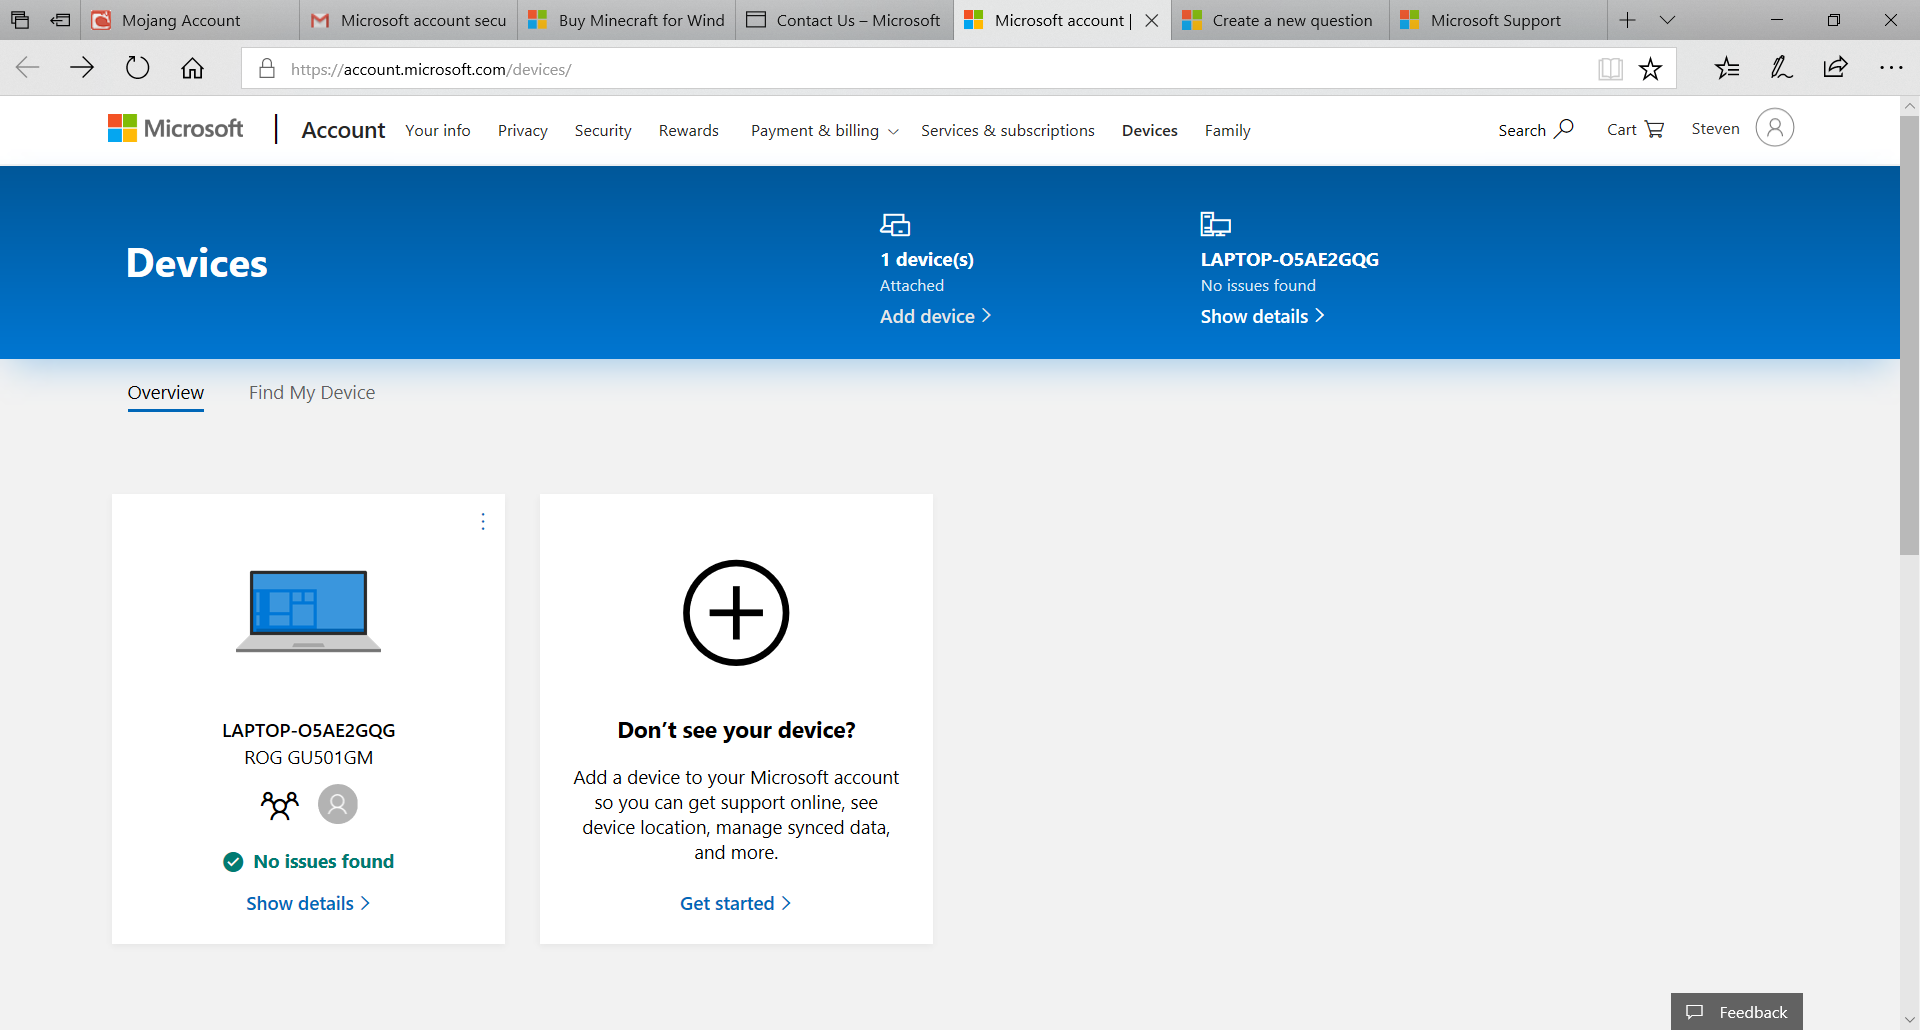Open a new tab with plus icon
This screenshot has height=1030, width=1920.
[x=1627, y=20]
